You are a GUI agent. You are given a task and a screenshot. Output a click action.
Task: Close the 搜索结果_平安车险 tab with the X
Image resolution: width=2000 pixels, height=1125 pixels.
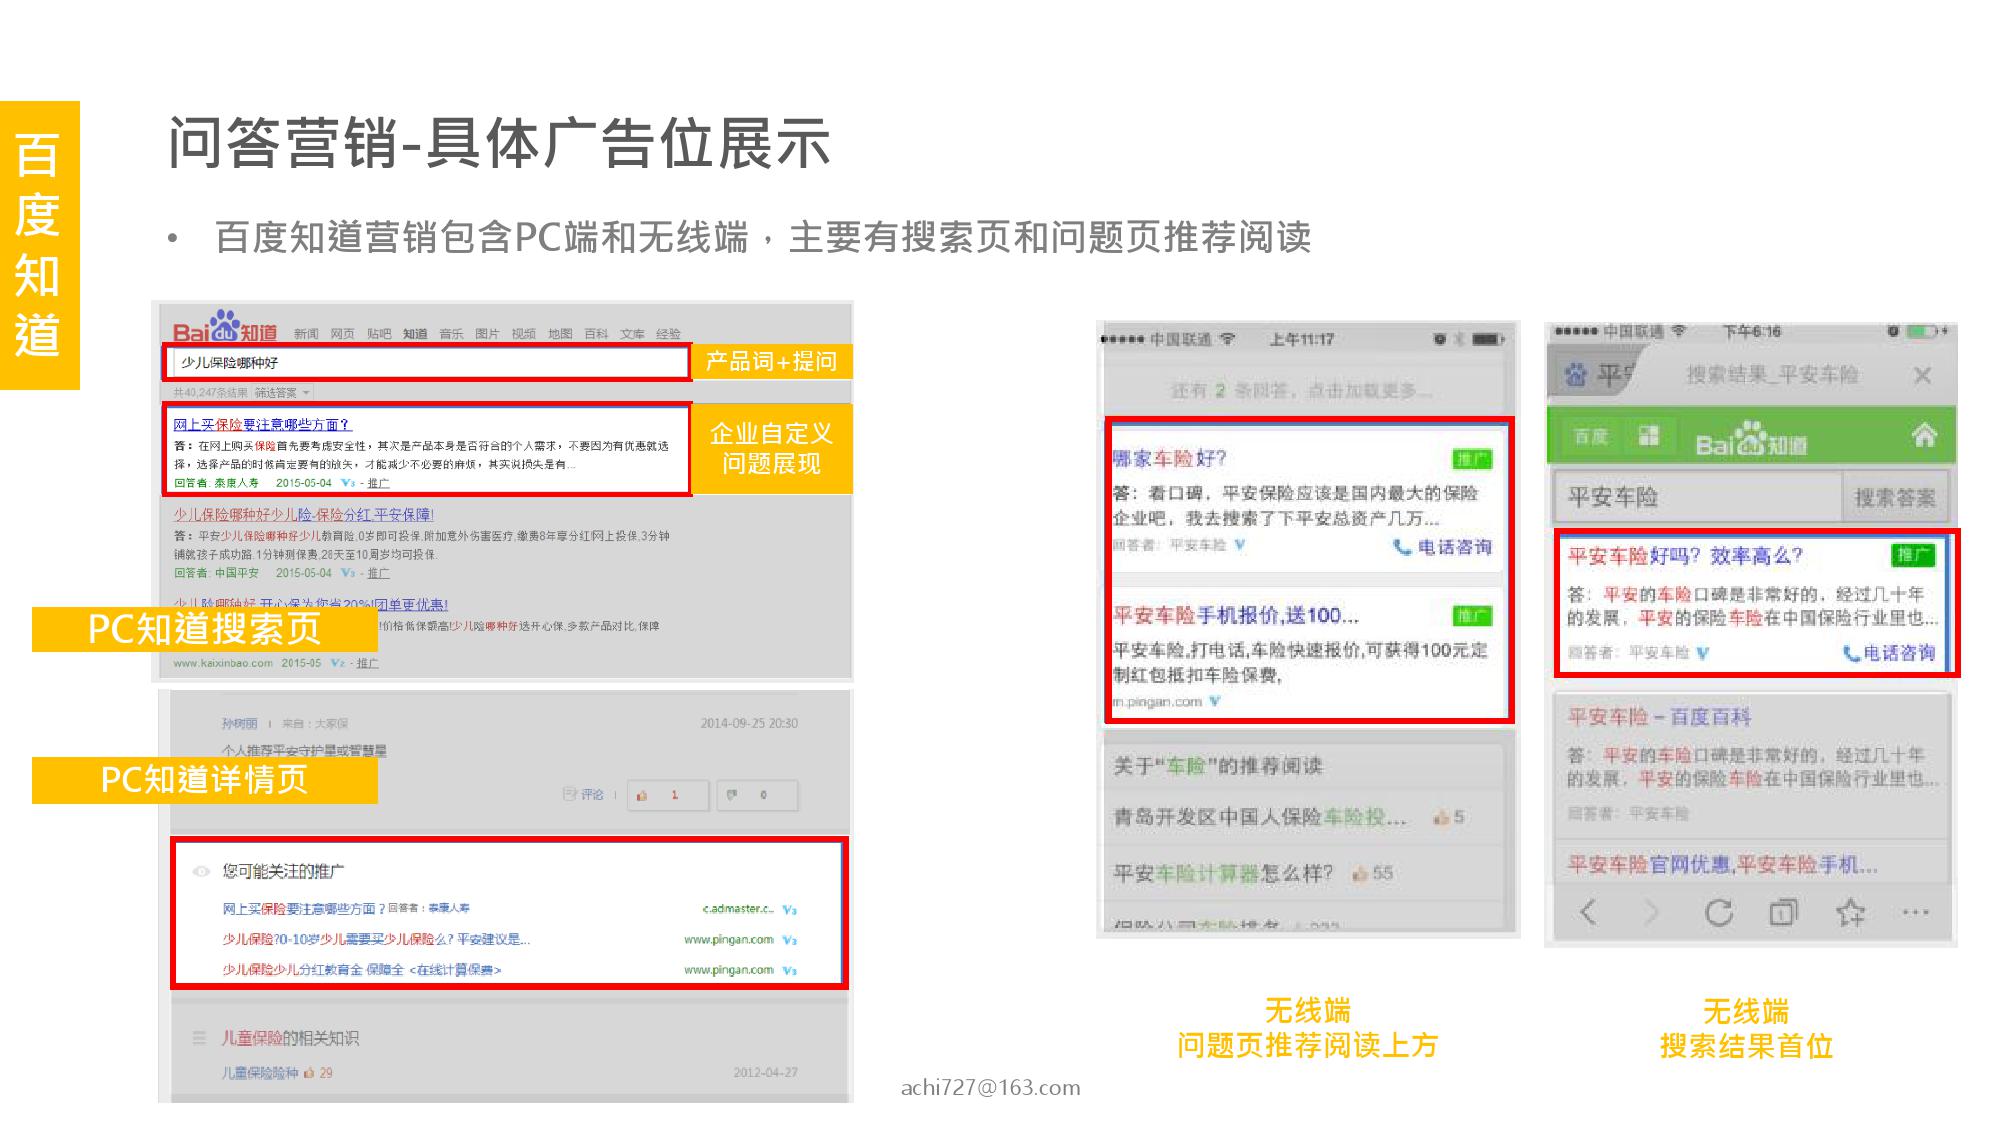(x=1921, y=375)
